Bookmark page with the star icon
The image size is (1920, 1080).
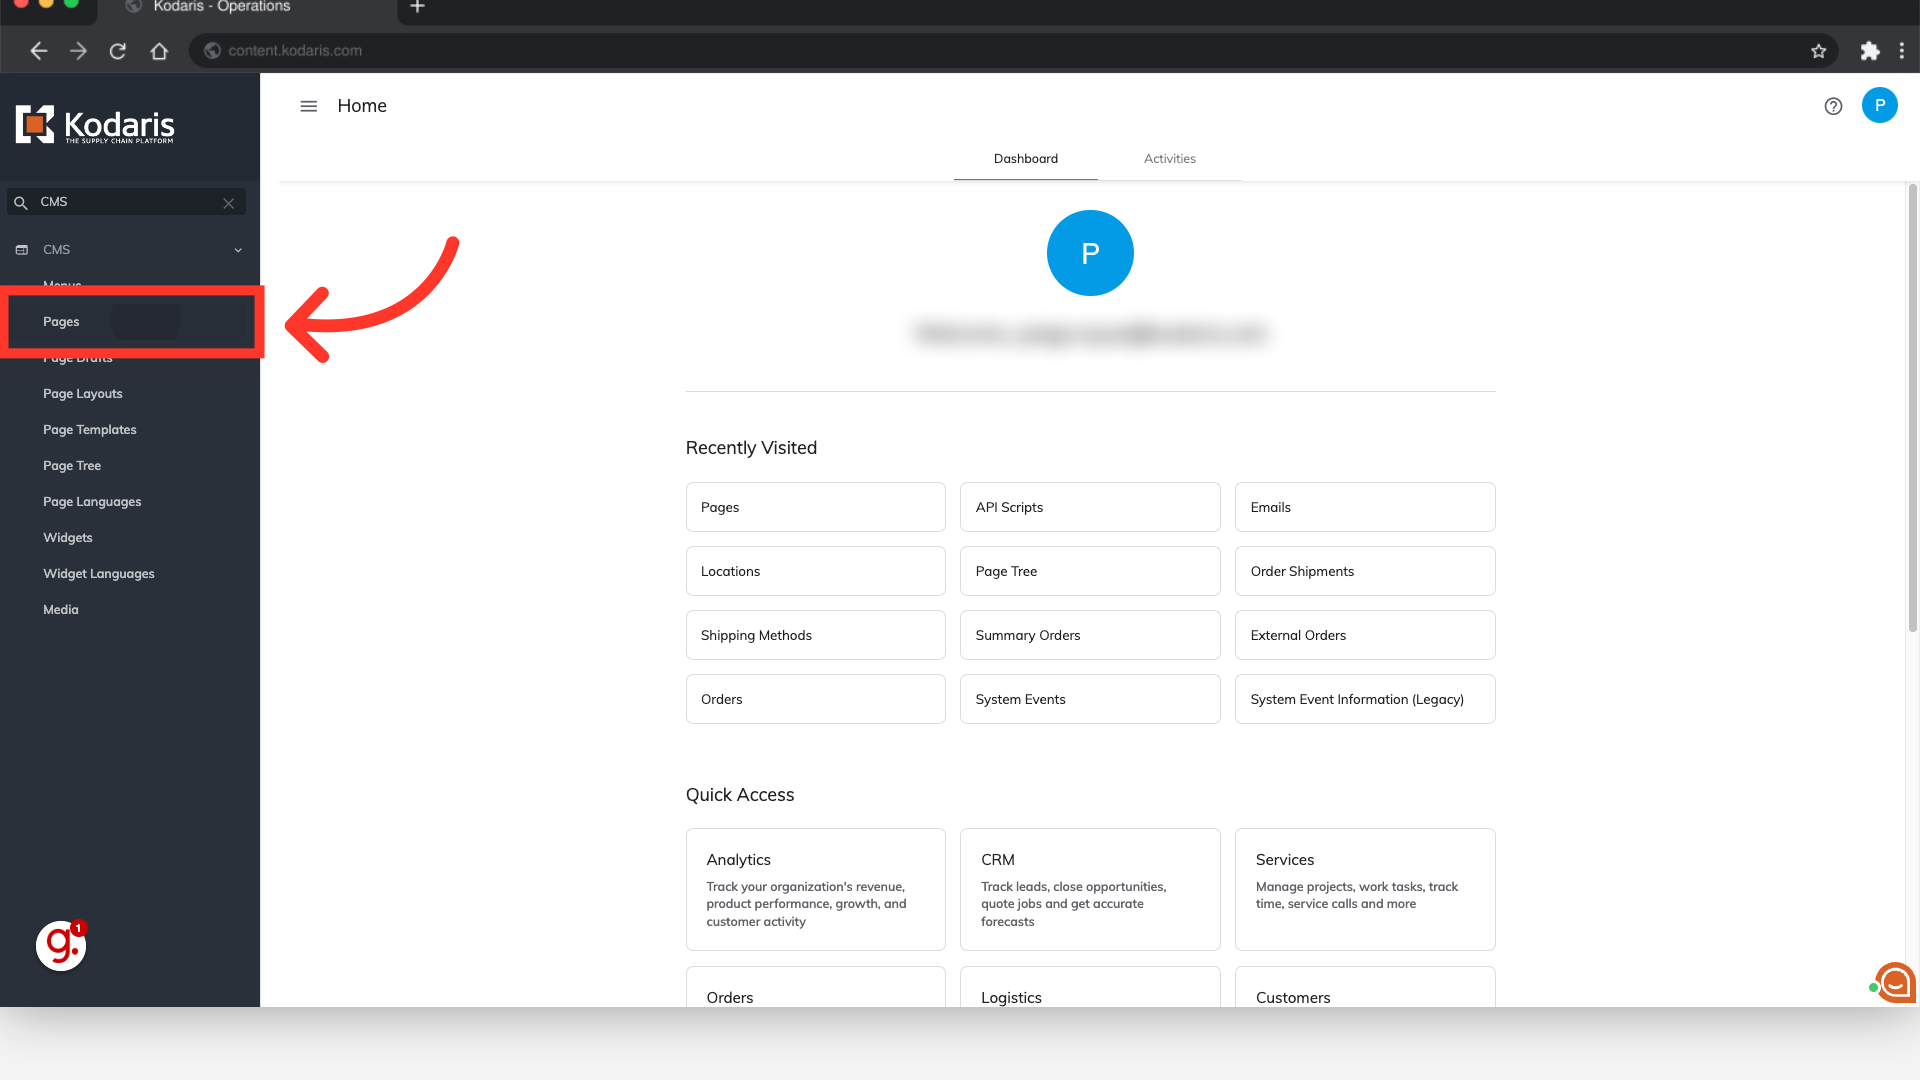1818,51
